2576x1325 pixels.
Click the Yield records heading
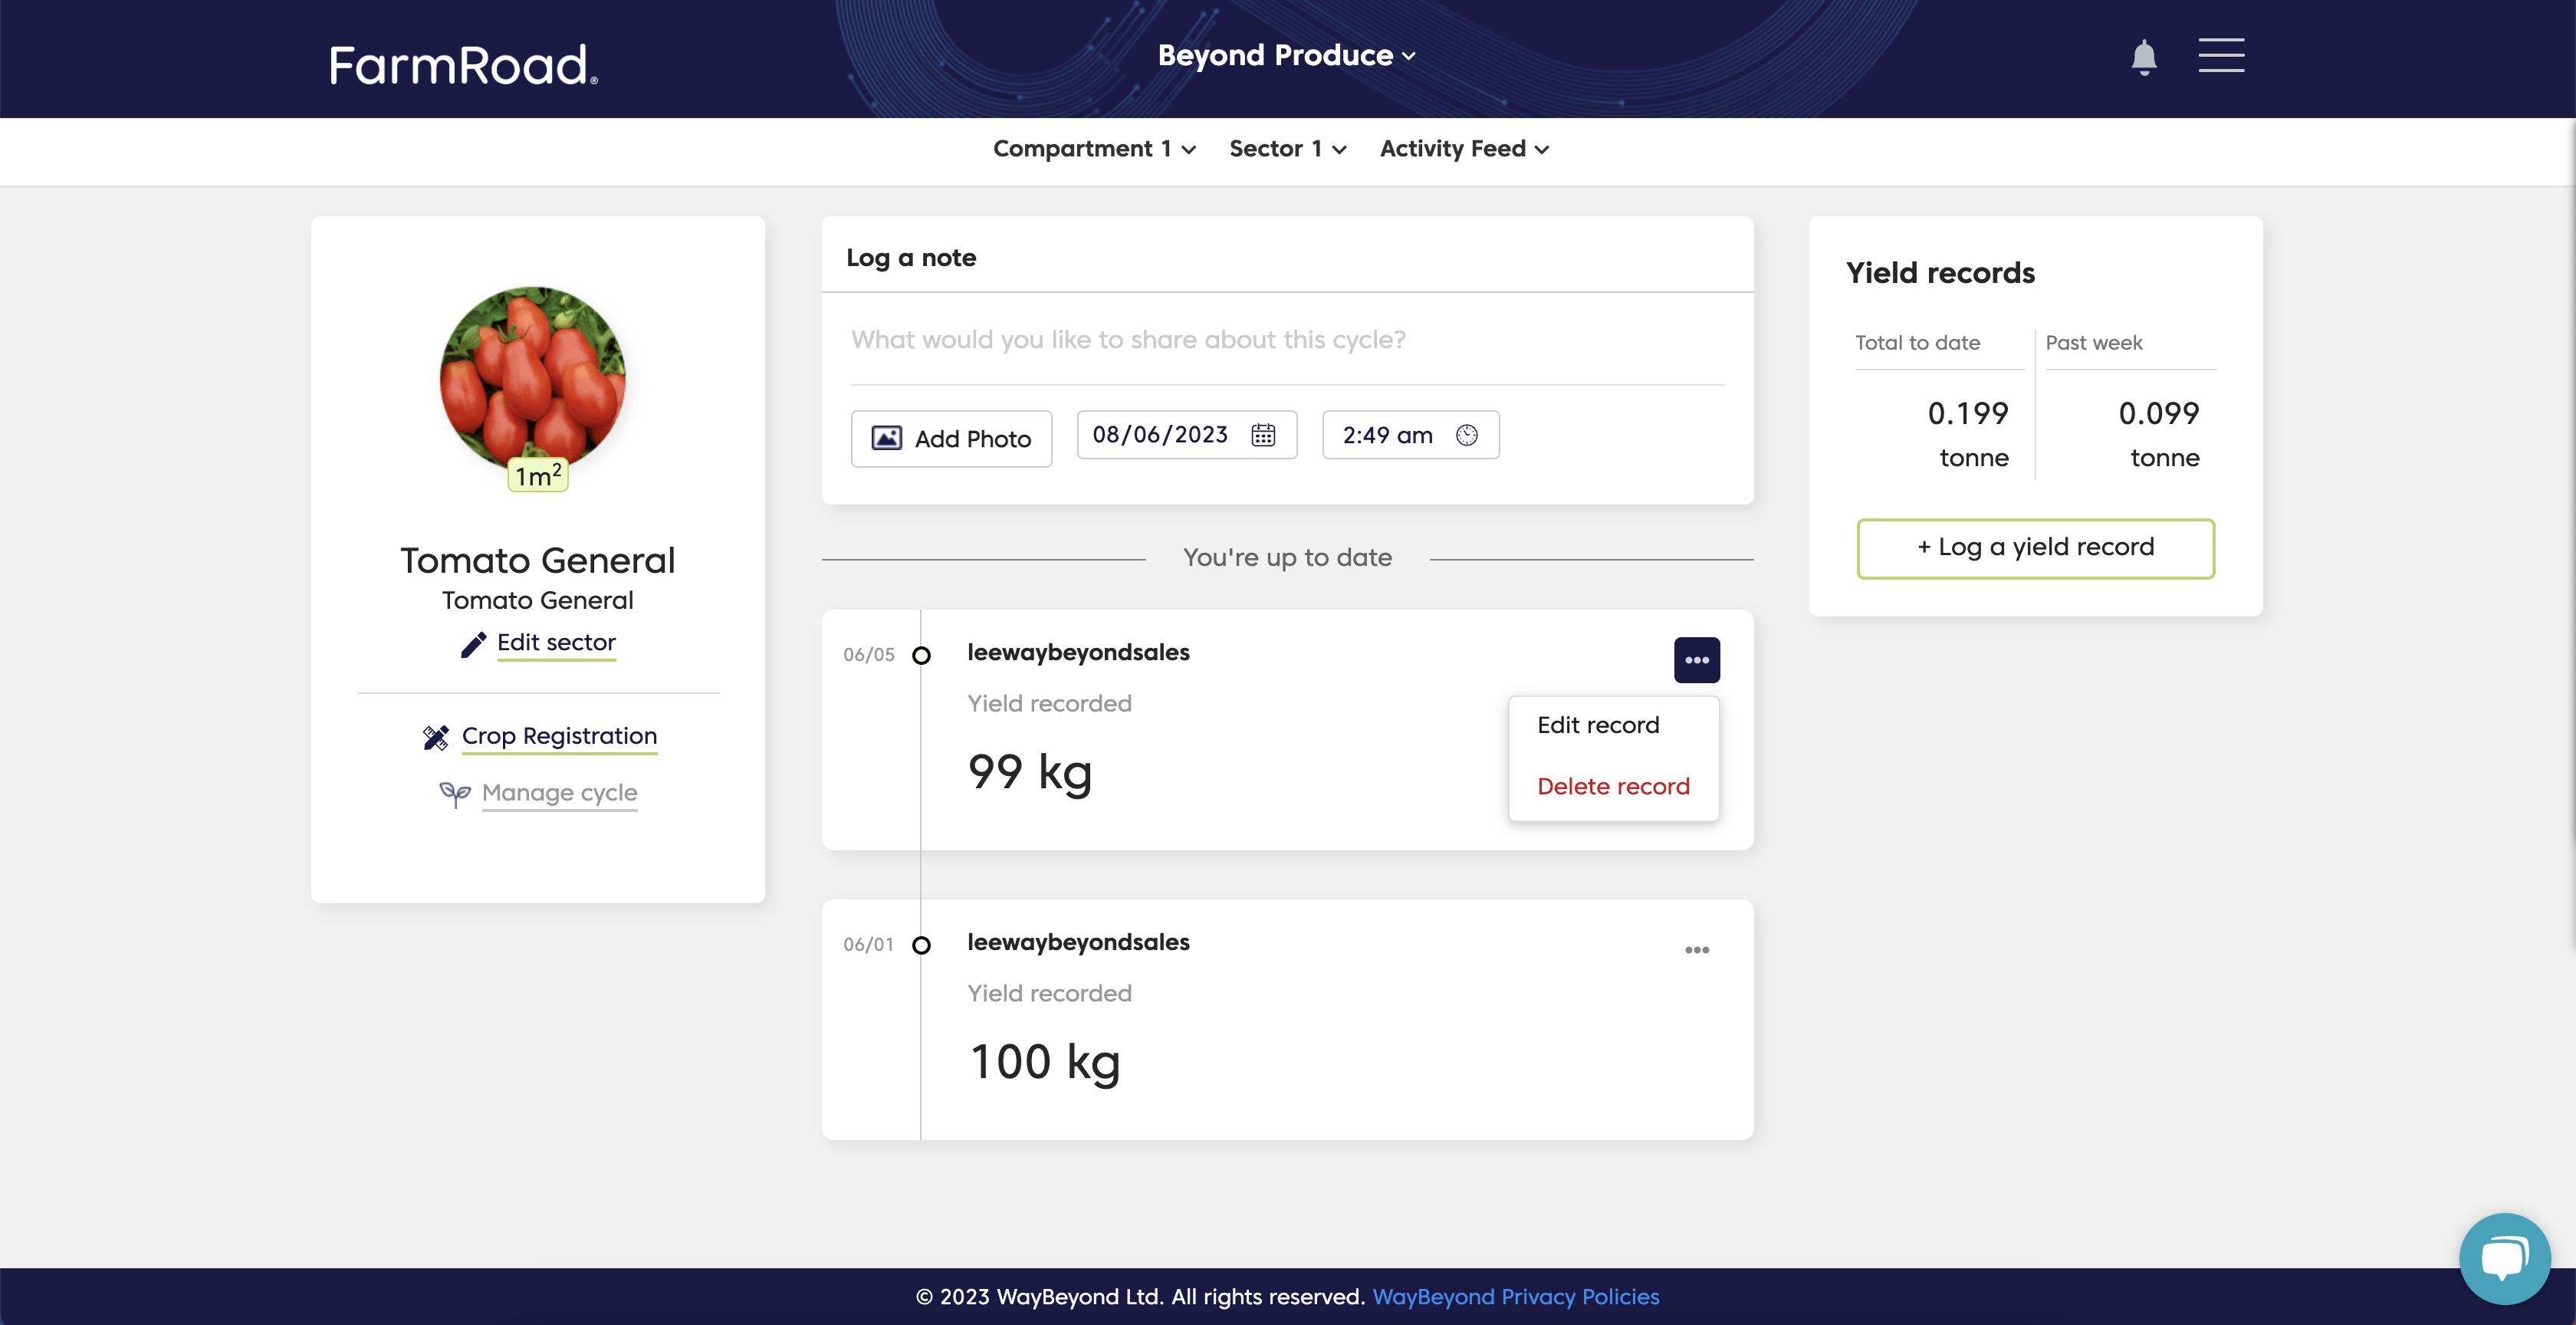coord(1940,273)
